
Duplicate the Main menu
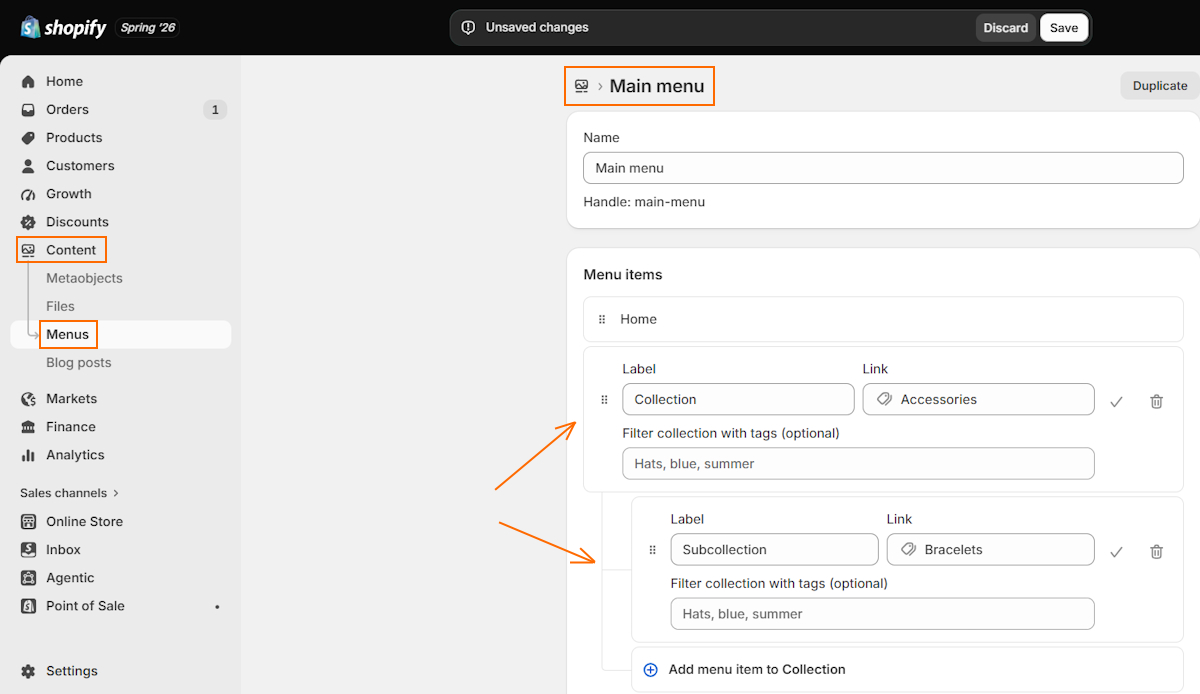point(1160,86)
